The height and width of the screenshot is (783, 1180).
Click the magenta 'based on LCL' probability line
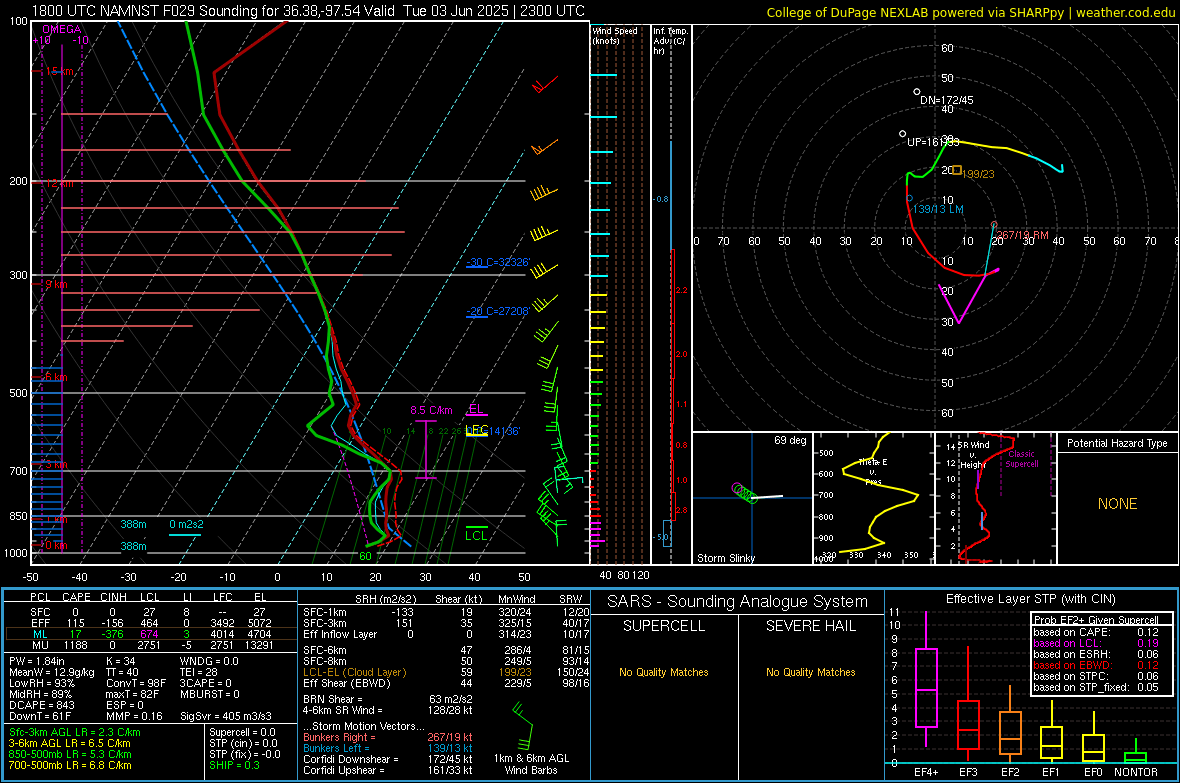1095,643
